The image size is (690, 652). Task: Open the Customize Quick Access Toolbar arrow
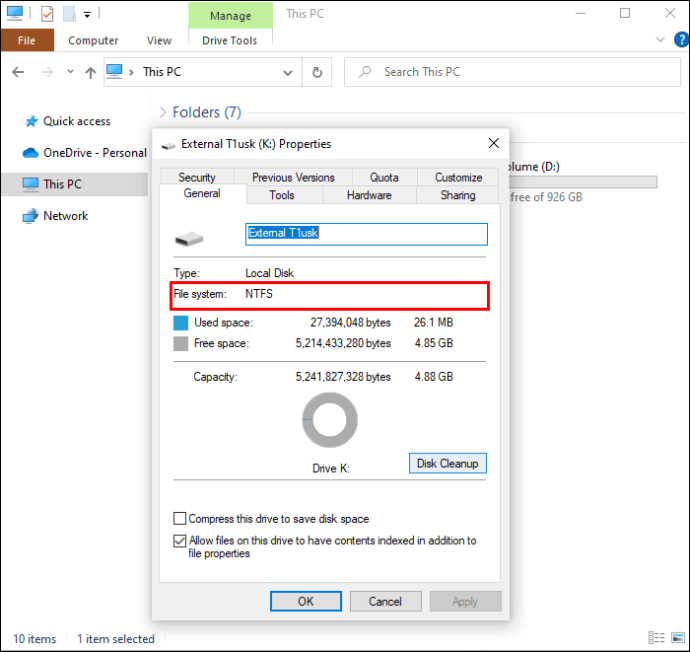click(87, 15)
